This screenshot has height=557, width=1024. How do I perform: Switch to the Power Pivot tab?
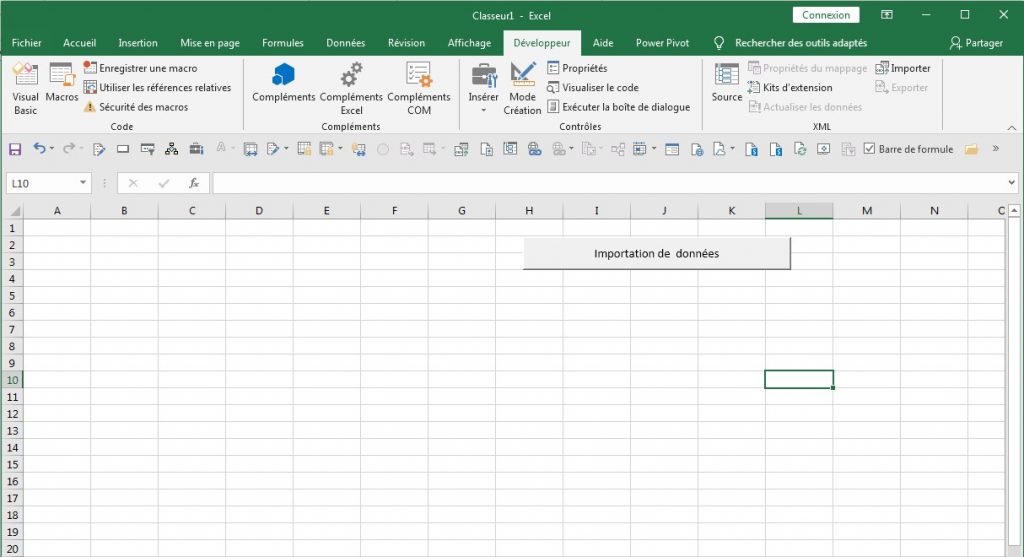(662, 43)
